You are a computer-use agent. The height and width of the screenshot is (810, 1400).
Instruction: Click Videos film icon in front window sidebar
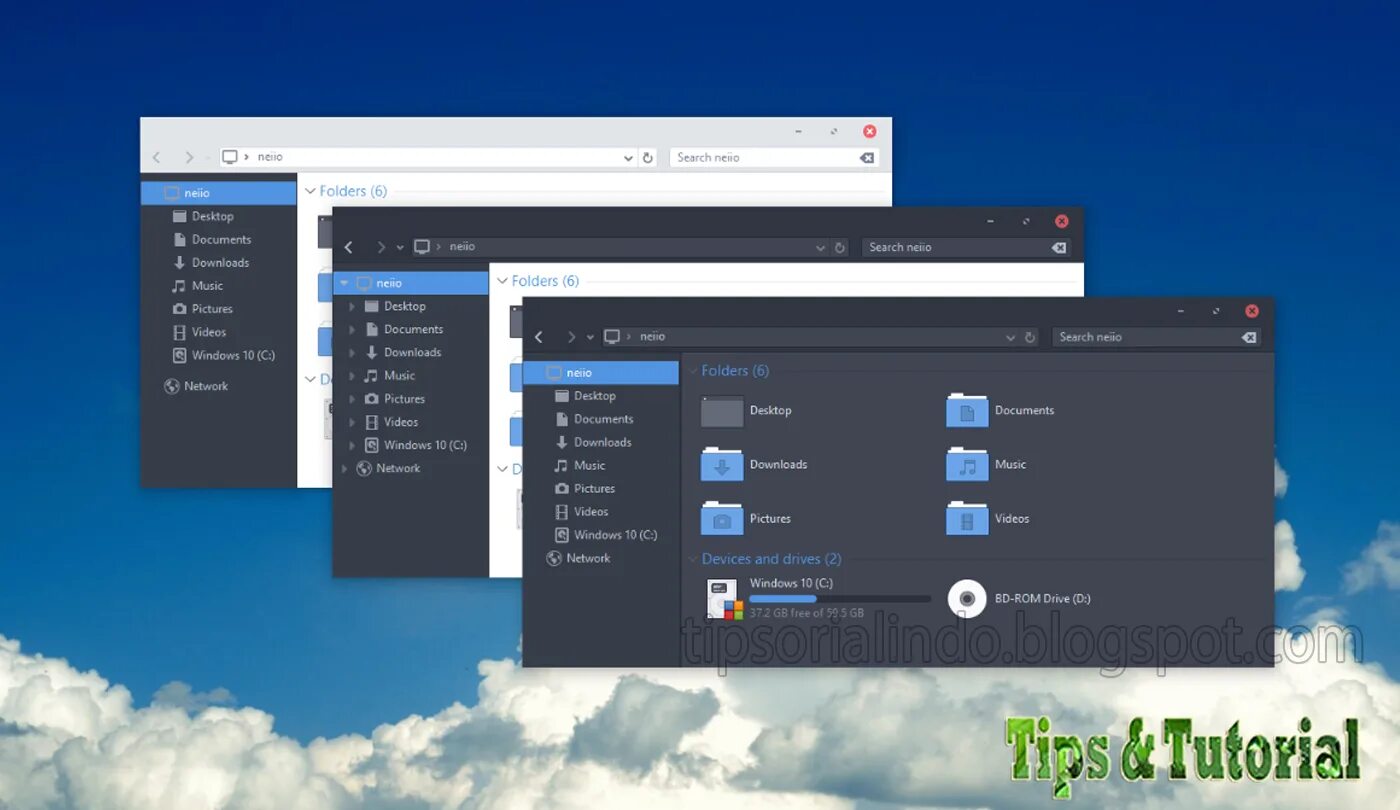tap(562, 511)
